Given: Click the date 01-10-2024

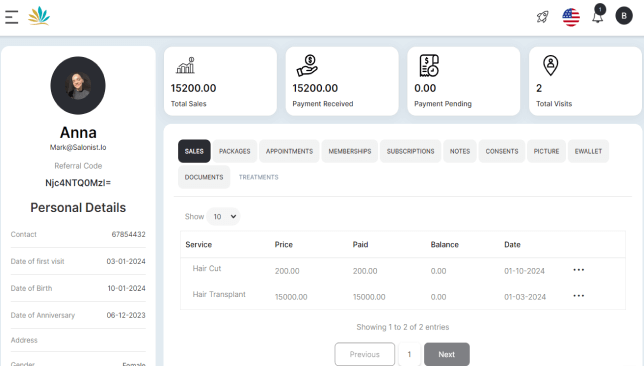Looking at the screenshot, I should tap(524, 271).
